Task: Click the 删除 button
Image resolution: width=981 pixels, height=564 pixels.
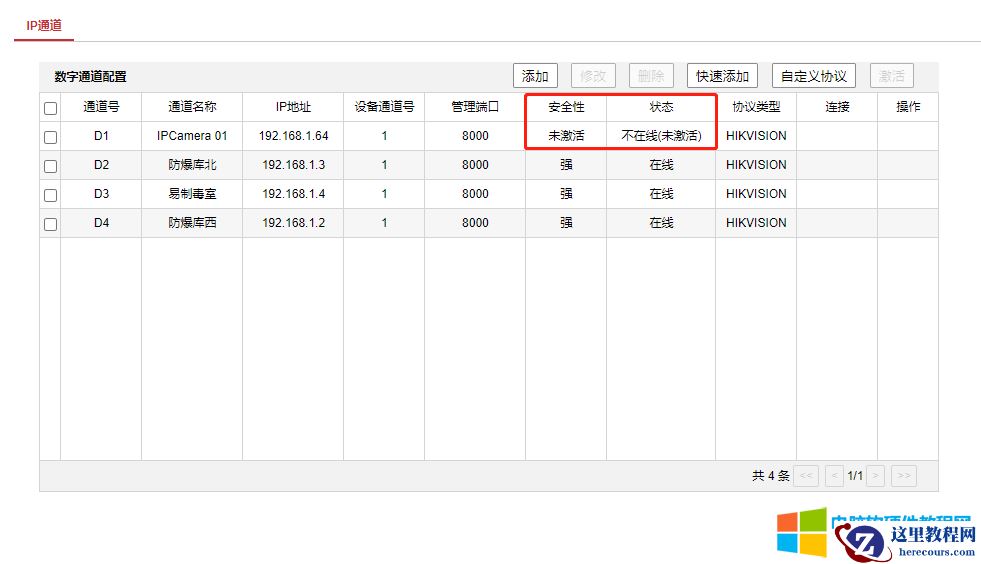Action: pyautogui.click(x=651, y=76)
